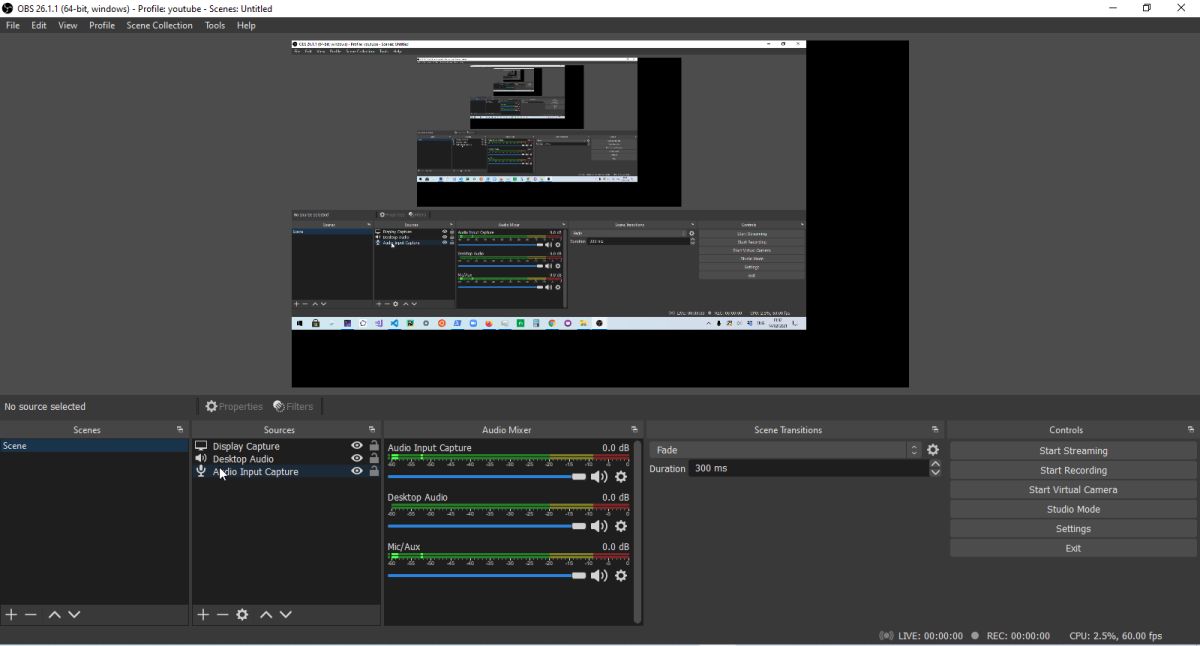Undock the Controls panel
Image resolution: width=1200 pixels, height=646 pixels.
point(1191,430)
